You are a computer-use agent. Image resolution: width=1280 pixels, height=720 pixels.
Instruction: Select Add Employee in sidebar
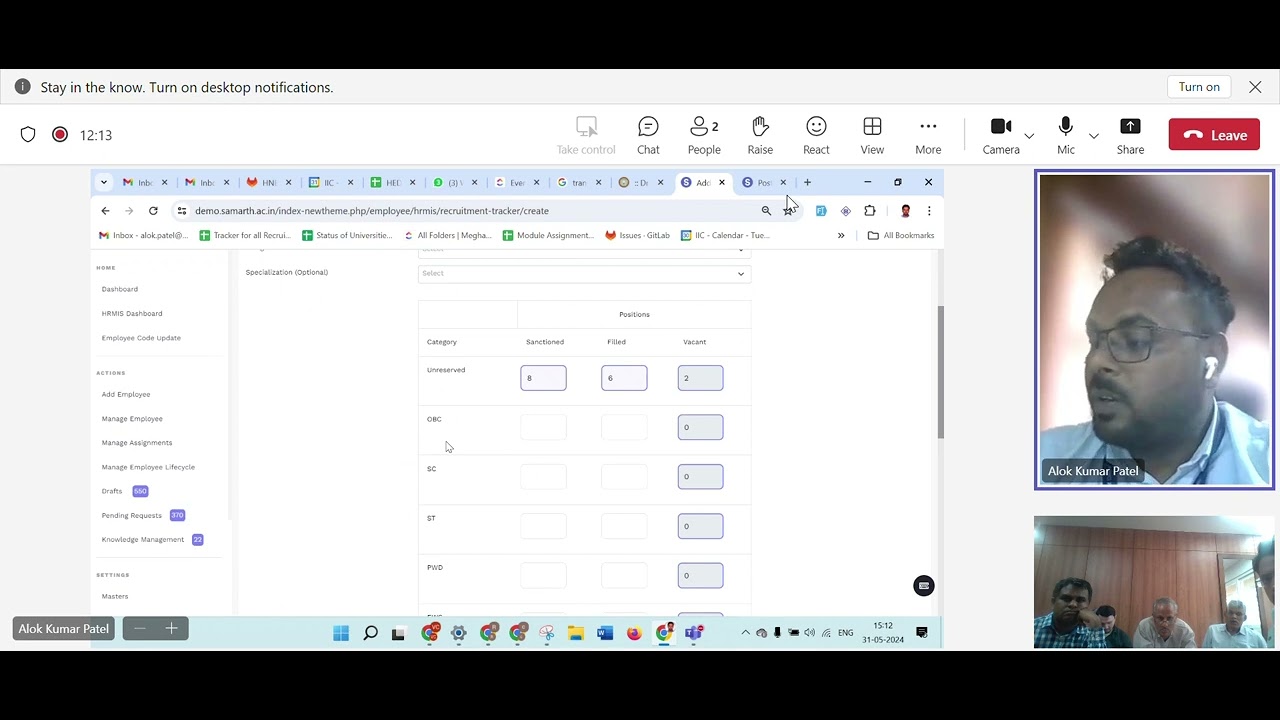point(126,394)
